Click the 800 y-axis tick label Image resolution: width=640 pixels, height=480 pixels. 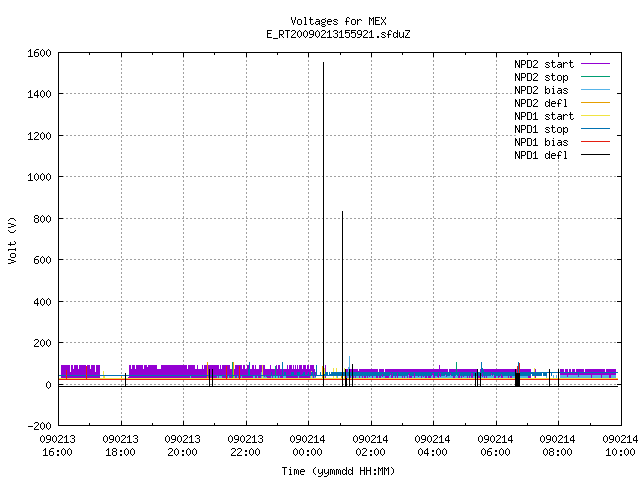tap(42, 219)
